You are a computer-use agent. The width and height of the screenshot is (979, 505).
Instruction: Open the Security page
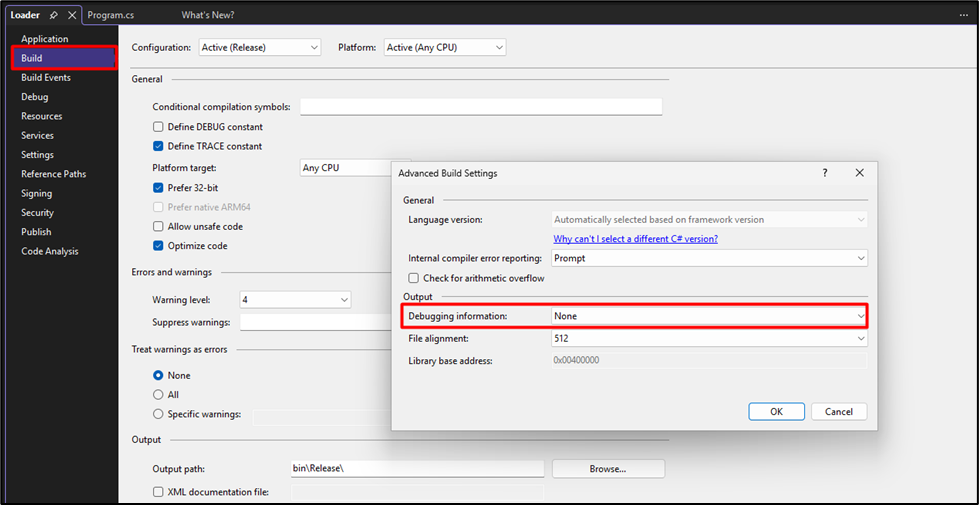tap(37, 212)
